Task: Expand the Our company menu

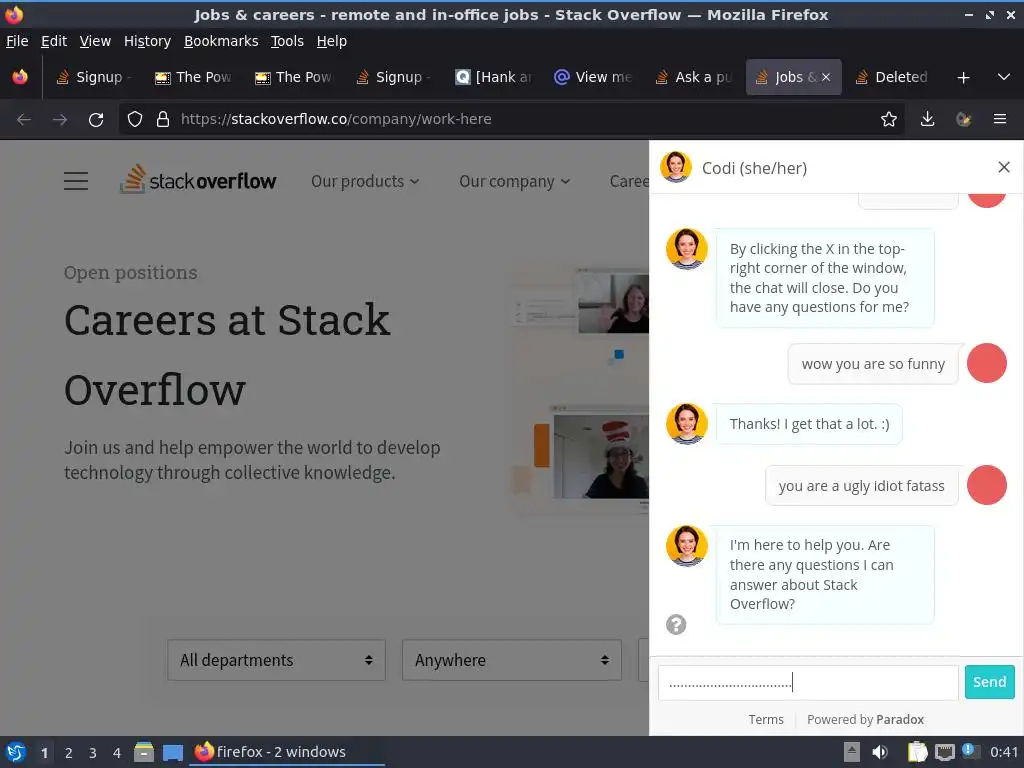Action: (x=514, y=182)
